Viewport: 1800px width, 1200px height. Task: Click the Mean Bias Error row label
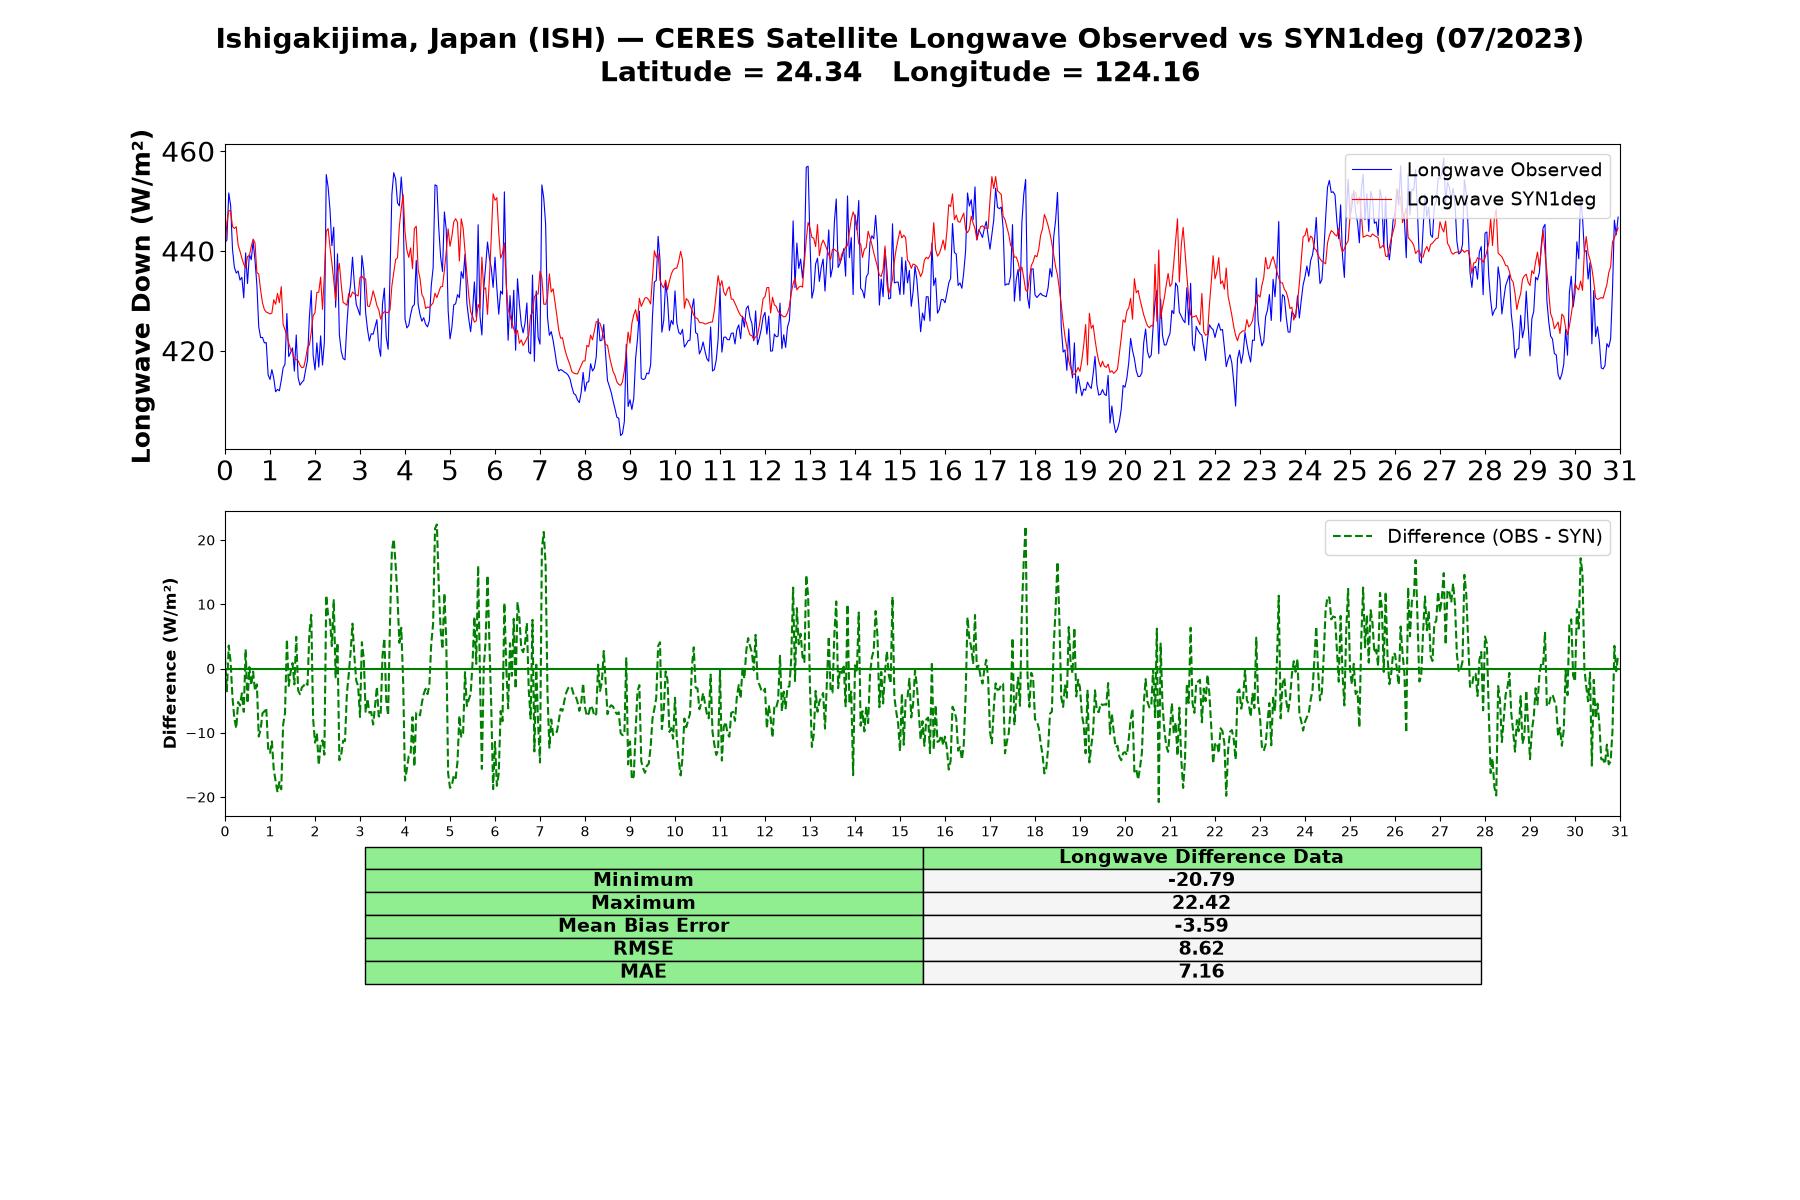(x=644, y=926)
